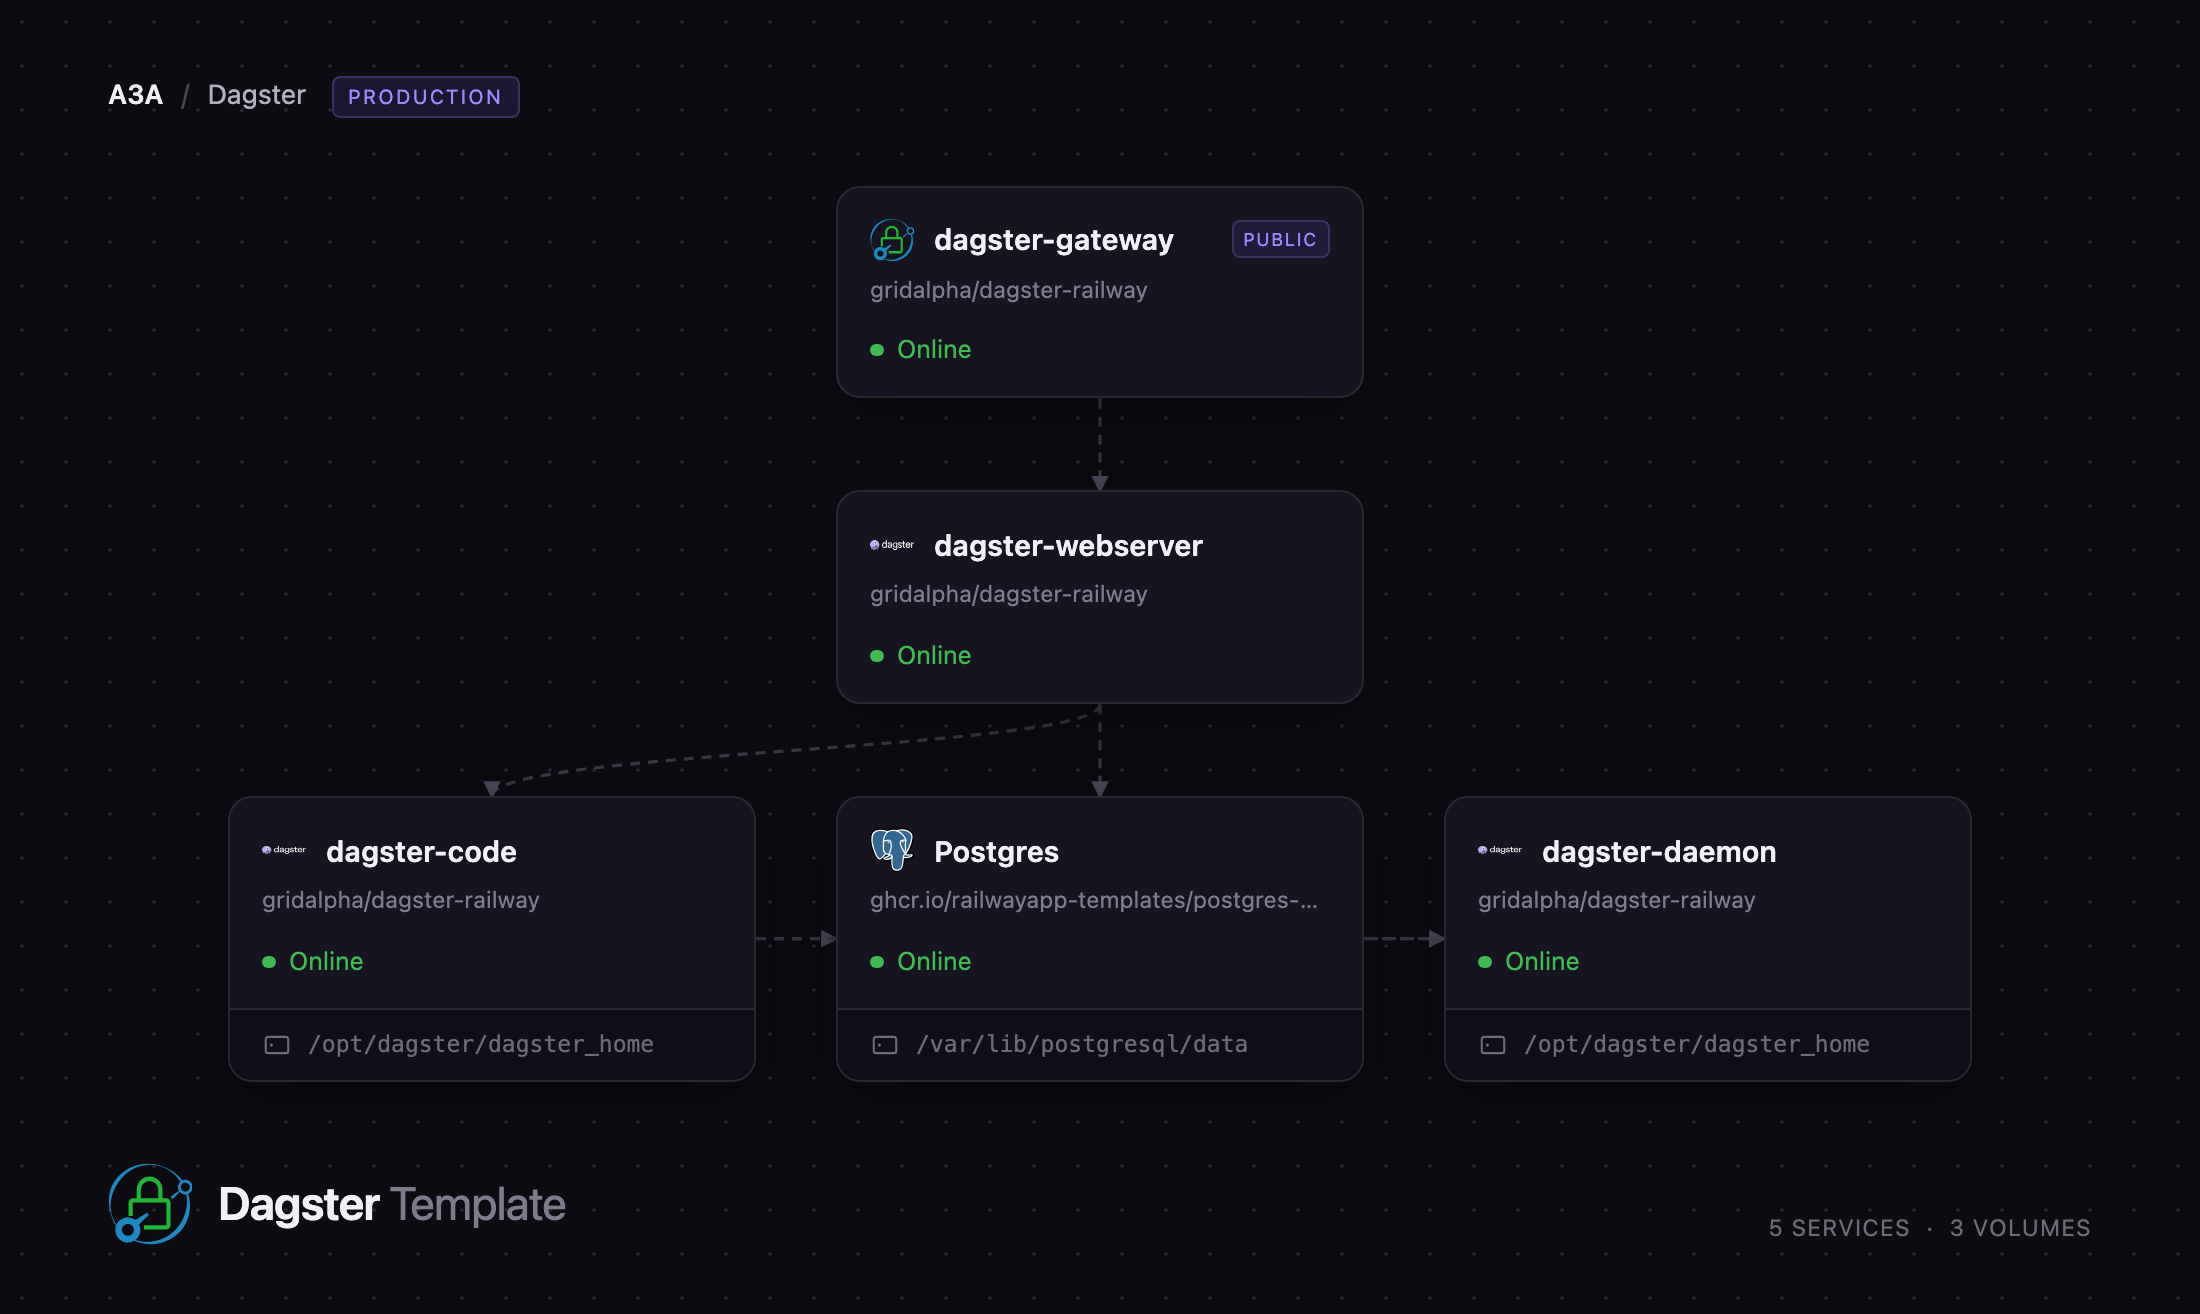Click Online status text on Postgres

[x=934, y=962]
